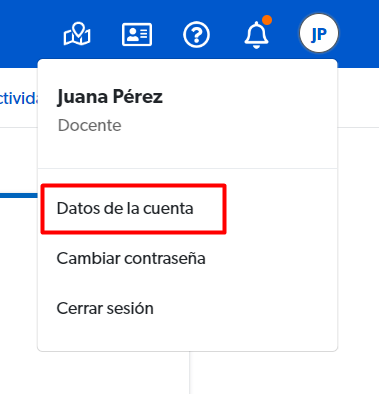Viewport: 379px width, 394px height.
Task: Log out with Cerrar sesión
Action: pyautogui.click(x=105, y=308)
